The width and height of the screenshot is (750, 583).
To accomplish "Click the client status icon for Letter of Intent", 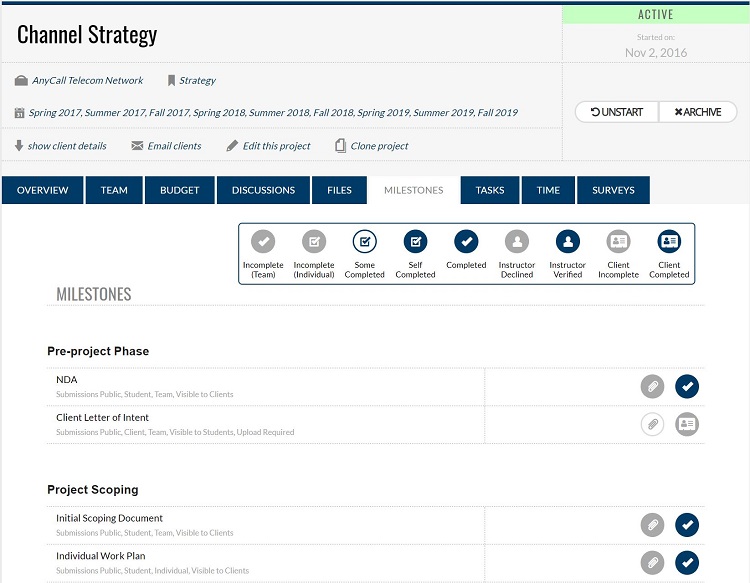I will coord(687,425).
